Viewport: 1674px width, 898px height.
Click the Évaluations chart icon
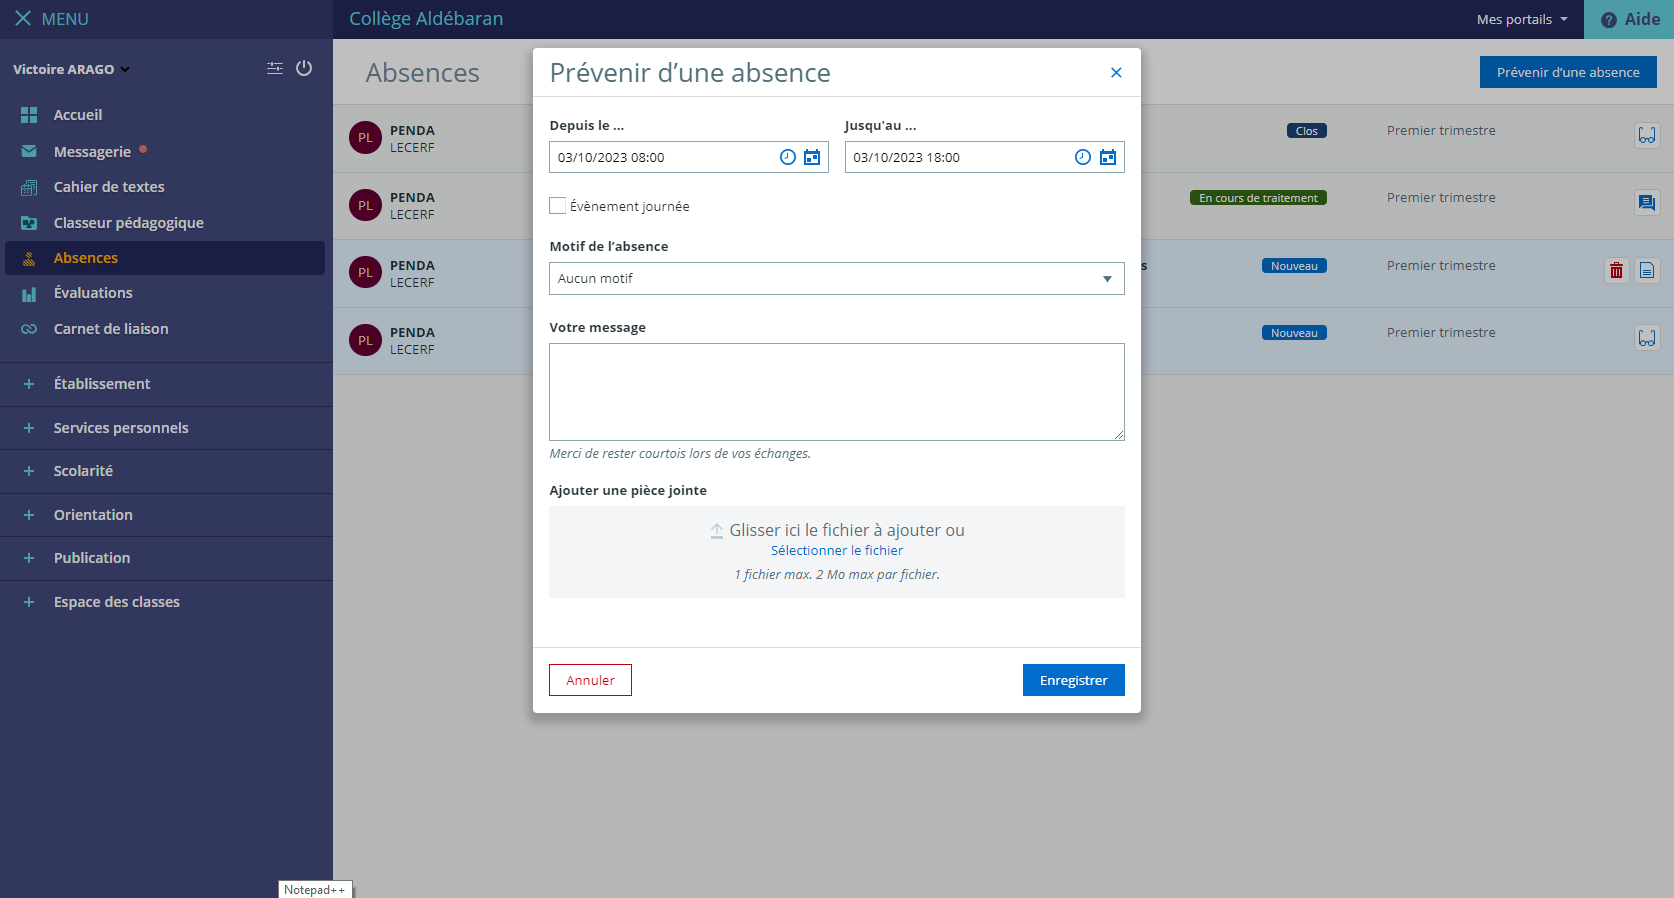[29, 293]
